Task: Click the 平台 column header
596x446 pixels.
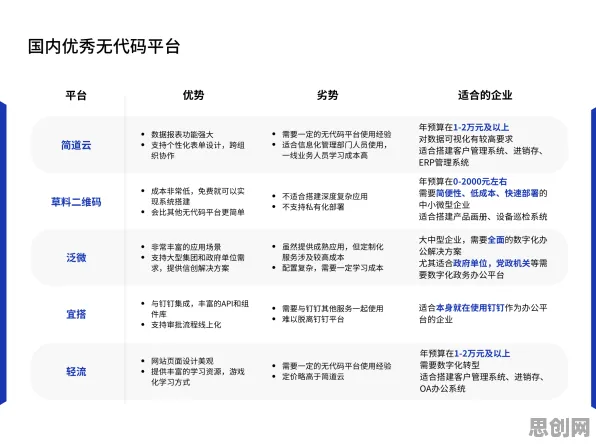Action: tap(76, 95)
